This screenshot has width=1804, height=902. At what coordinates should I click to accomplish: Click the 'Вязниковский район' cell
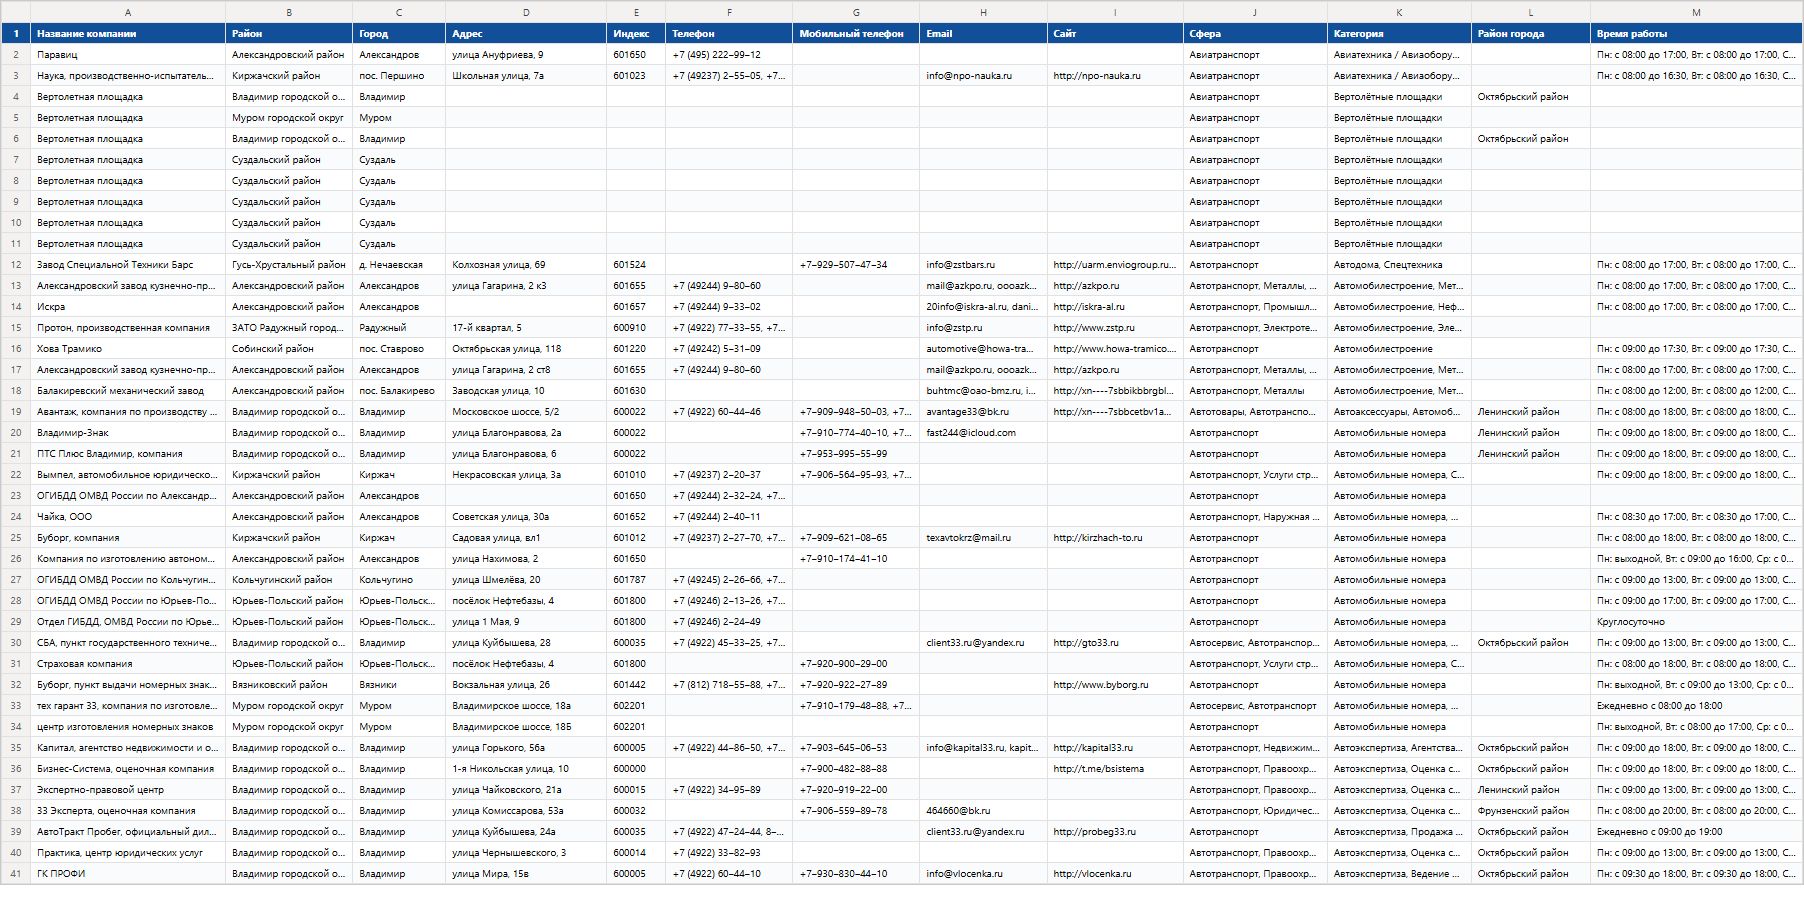tap(289, 685)
